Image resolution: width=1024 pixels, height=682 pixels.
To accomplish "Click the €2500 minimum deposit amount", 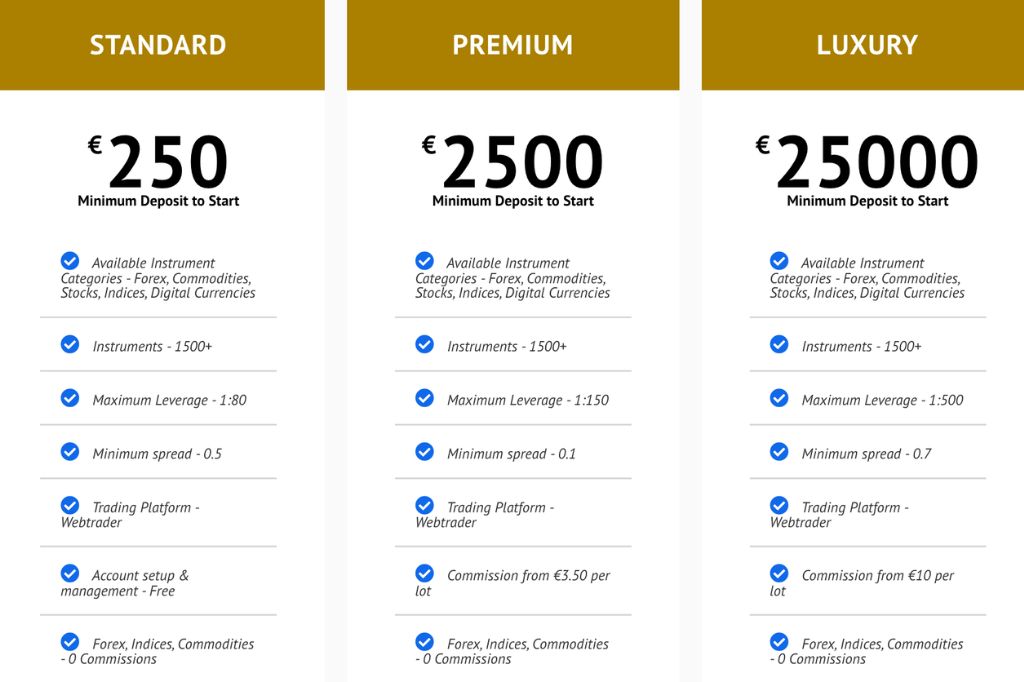I will coord(513,161).
